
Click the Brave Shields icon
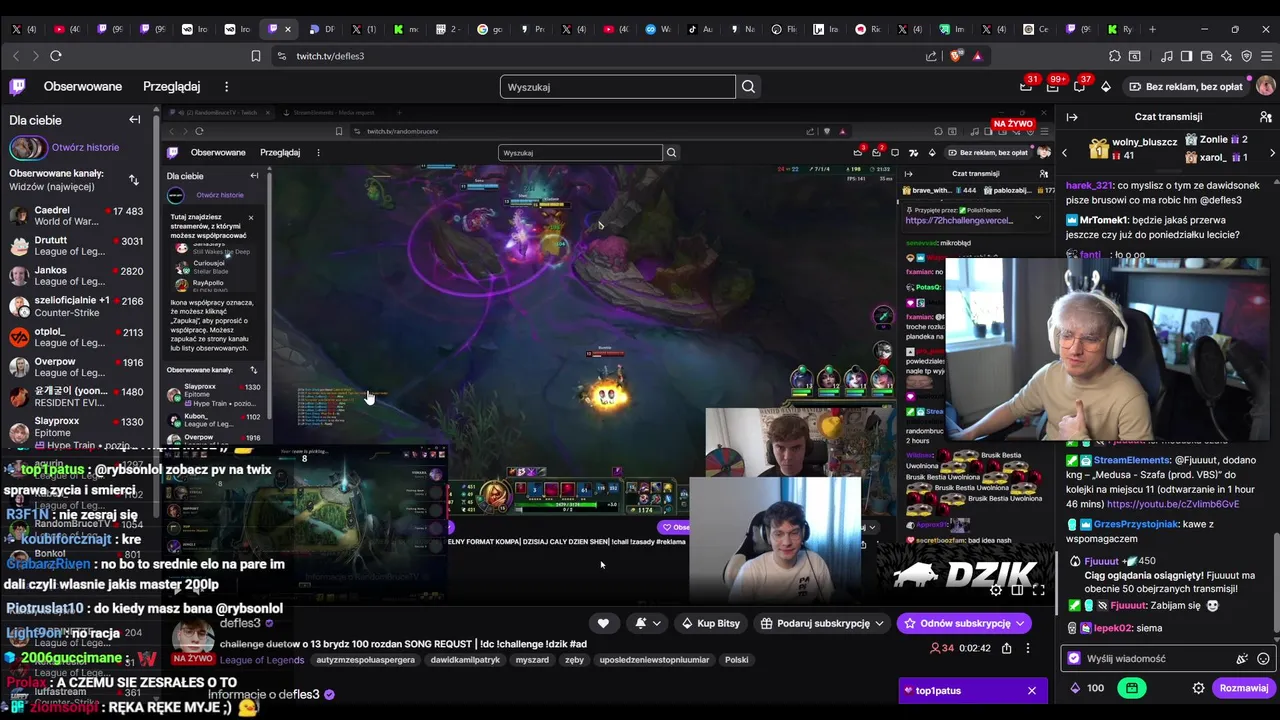[956, 56]
